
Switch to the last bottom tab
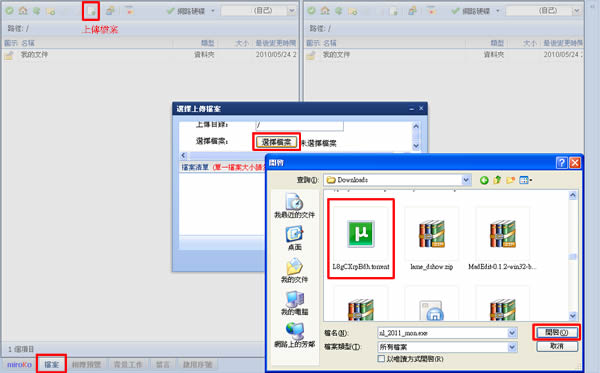pyautogui.click(x=197, y=365)
